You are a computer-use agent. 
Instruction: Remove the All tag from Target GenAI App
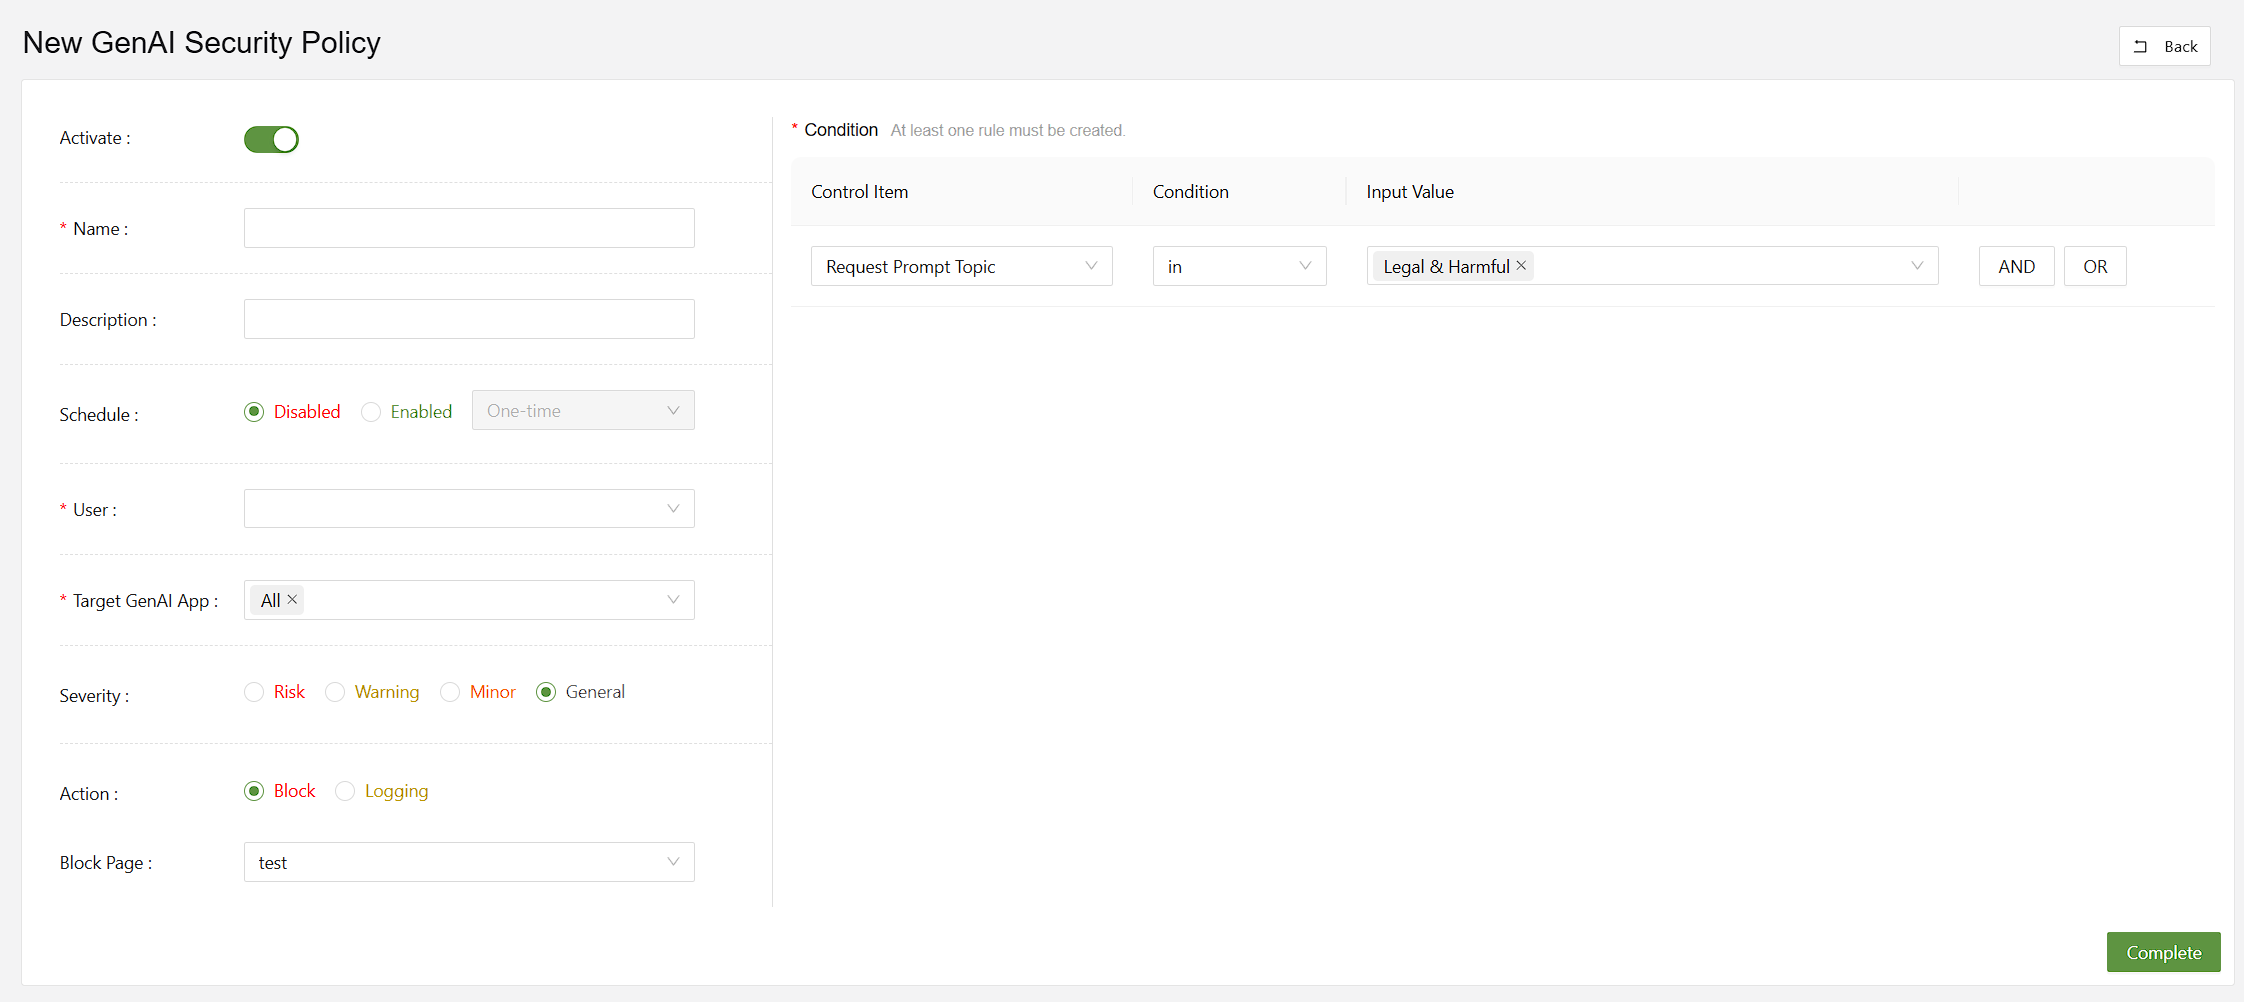pos(292,600)
